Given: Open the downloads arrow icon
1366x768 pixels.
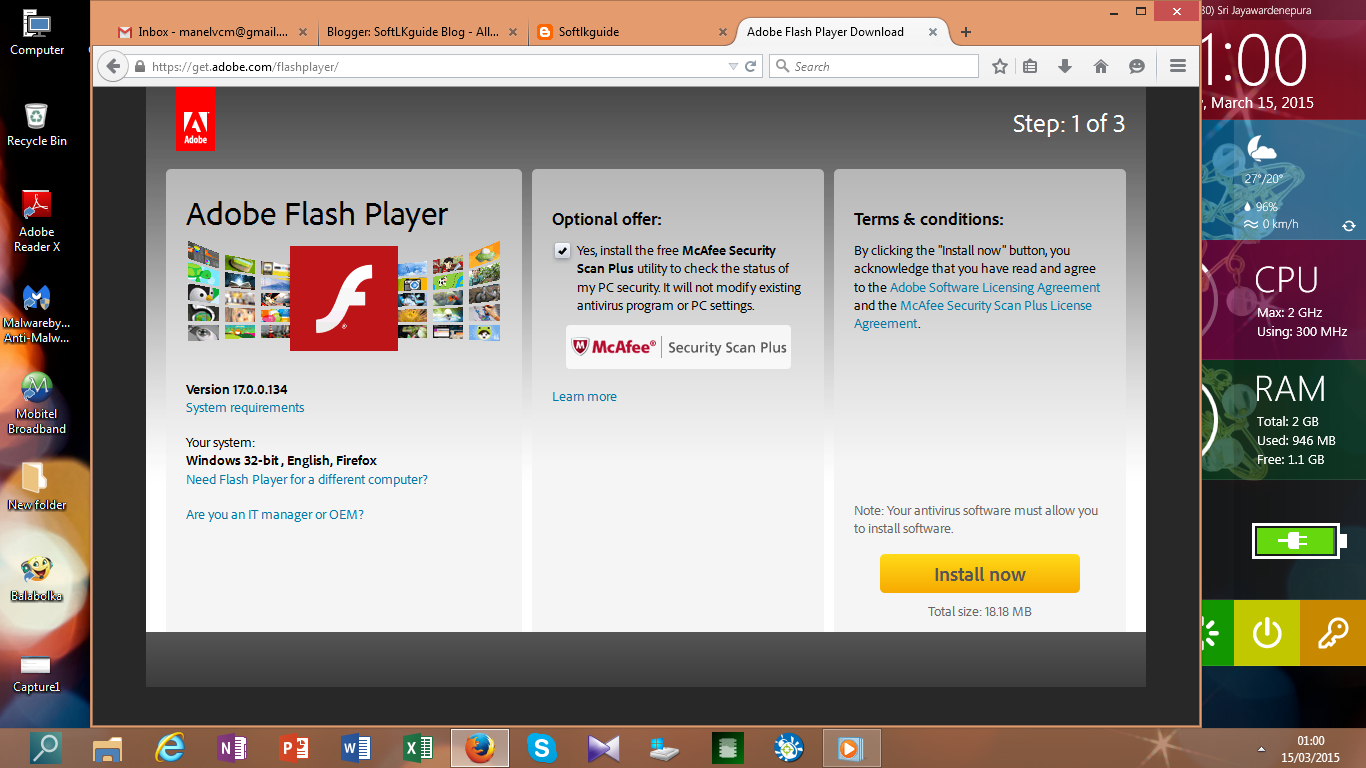Looking at the screenshot, I should tap(1065, 66).
